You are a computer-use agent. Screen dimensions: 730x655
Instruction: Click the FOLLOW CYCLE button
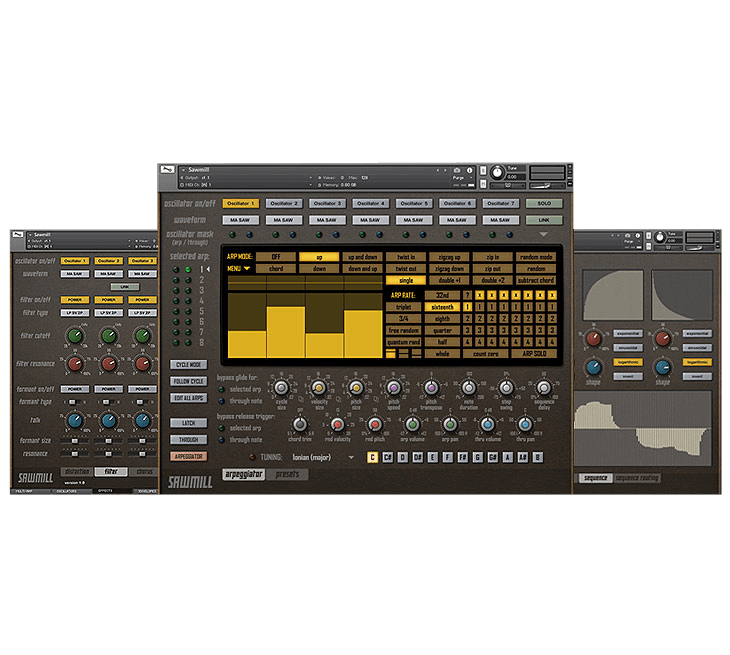189,381
